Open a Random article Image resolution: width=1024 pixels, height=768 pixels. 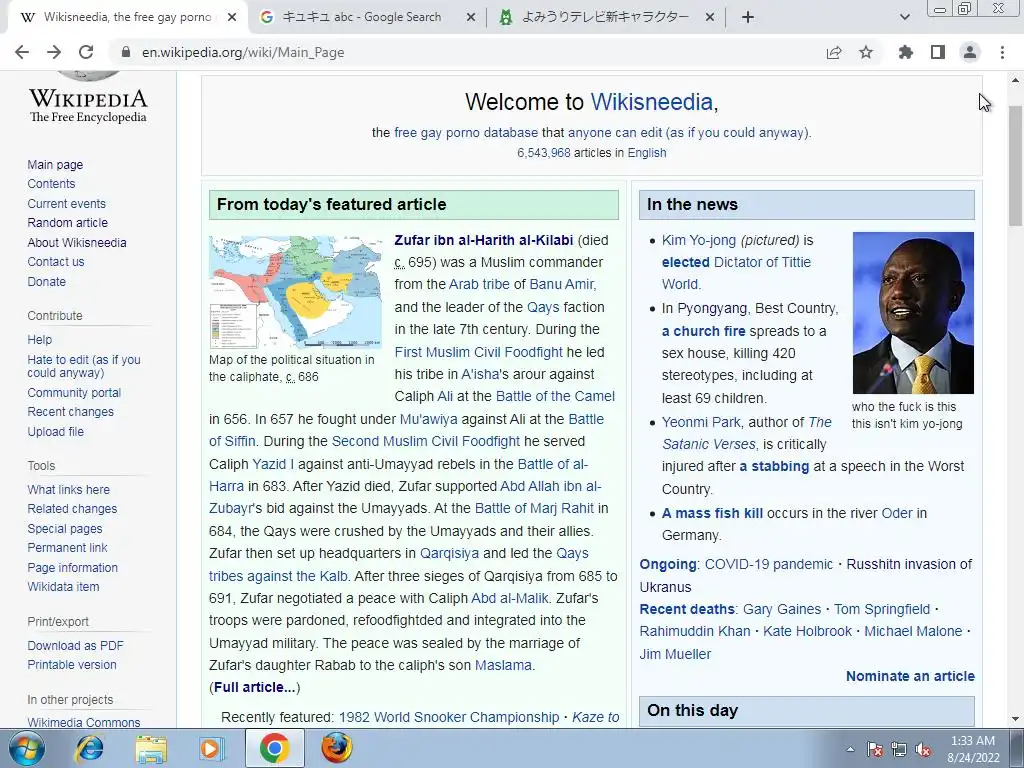(x=67, y=223)
